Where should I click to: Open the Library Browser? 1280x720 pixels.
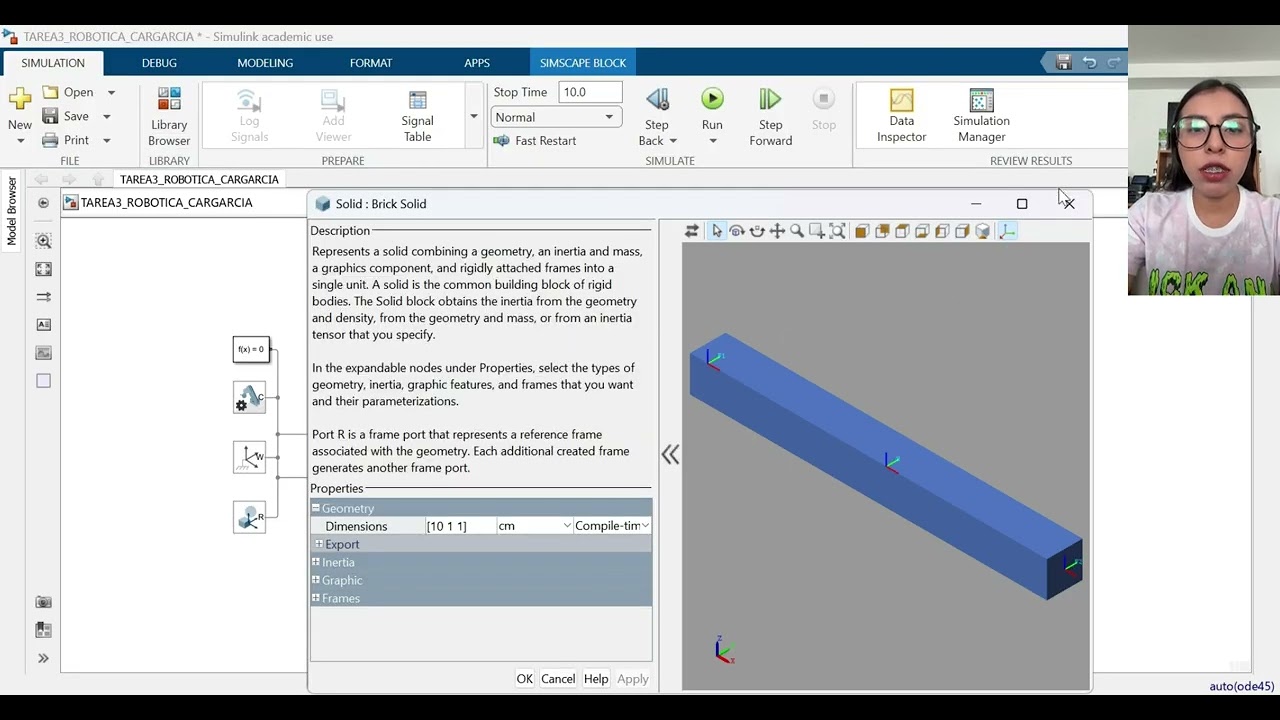(169, 116)
